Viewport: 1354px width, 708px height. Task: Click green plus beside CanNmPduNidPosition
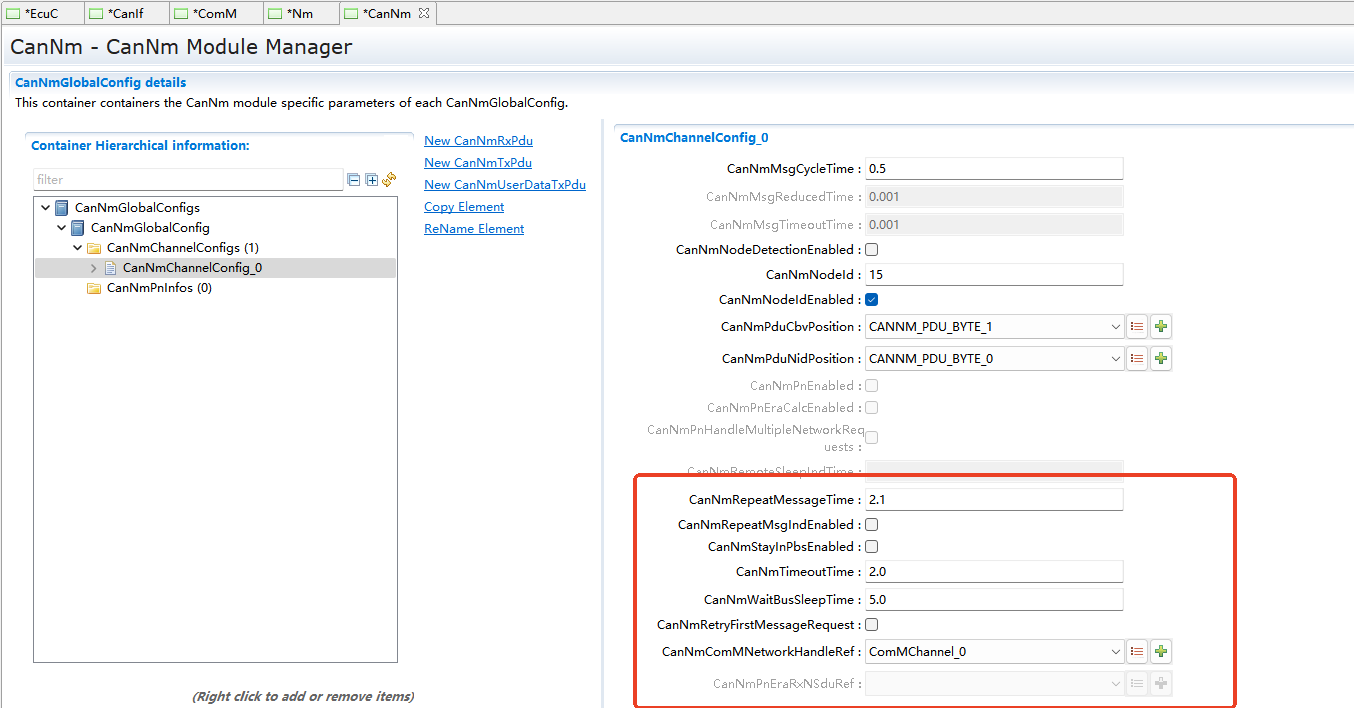pyautogui.click(x=1160, y=358)
